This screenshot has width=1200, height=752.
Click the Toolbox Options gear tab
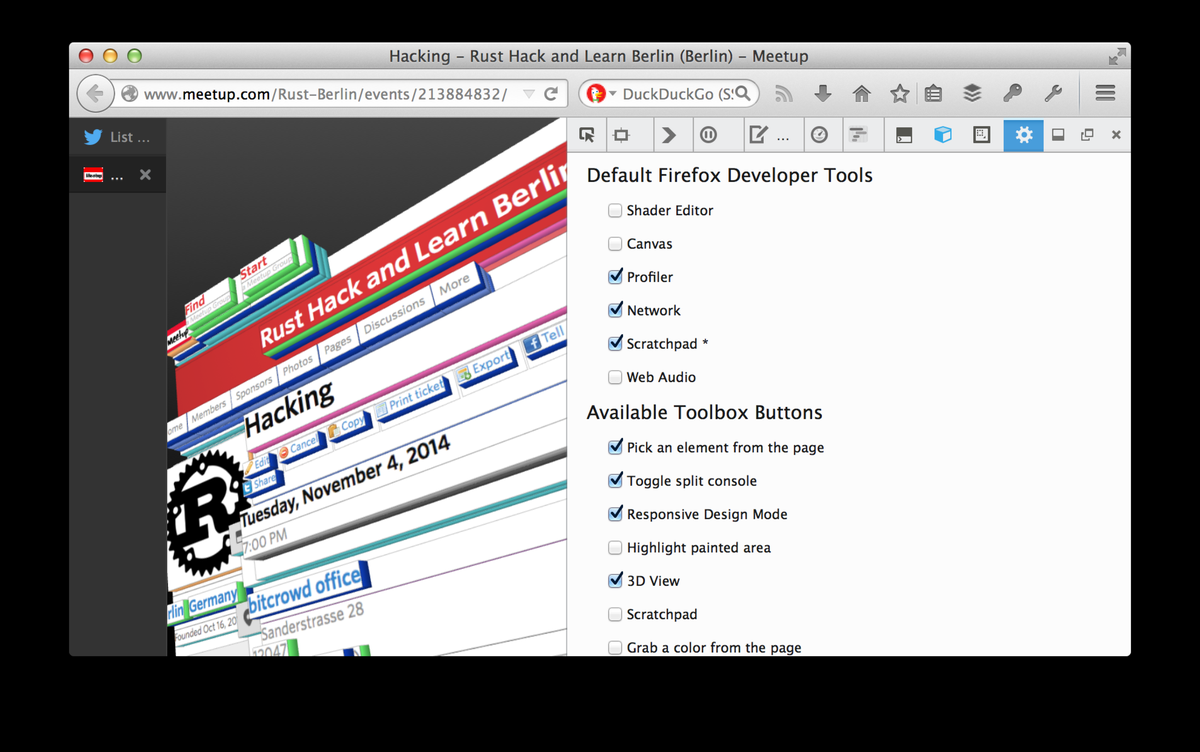[x=1023, y=135]
